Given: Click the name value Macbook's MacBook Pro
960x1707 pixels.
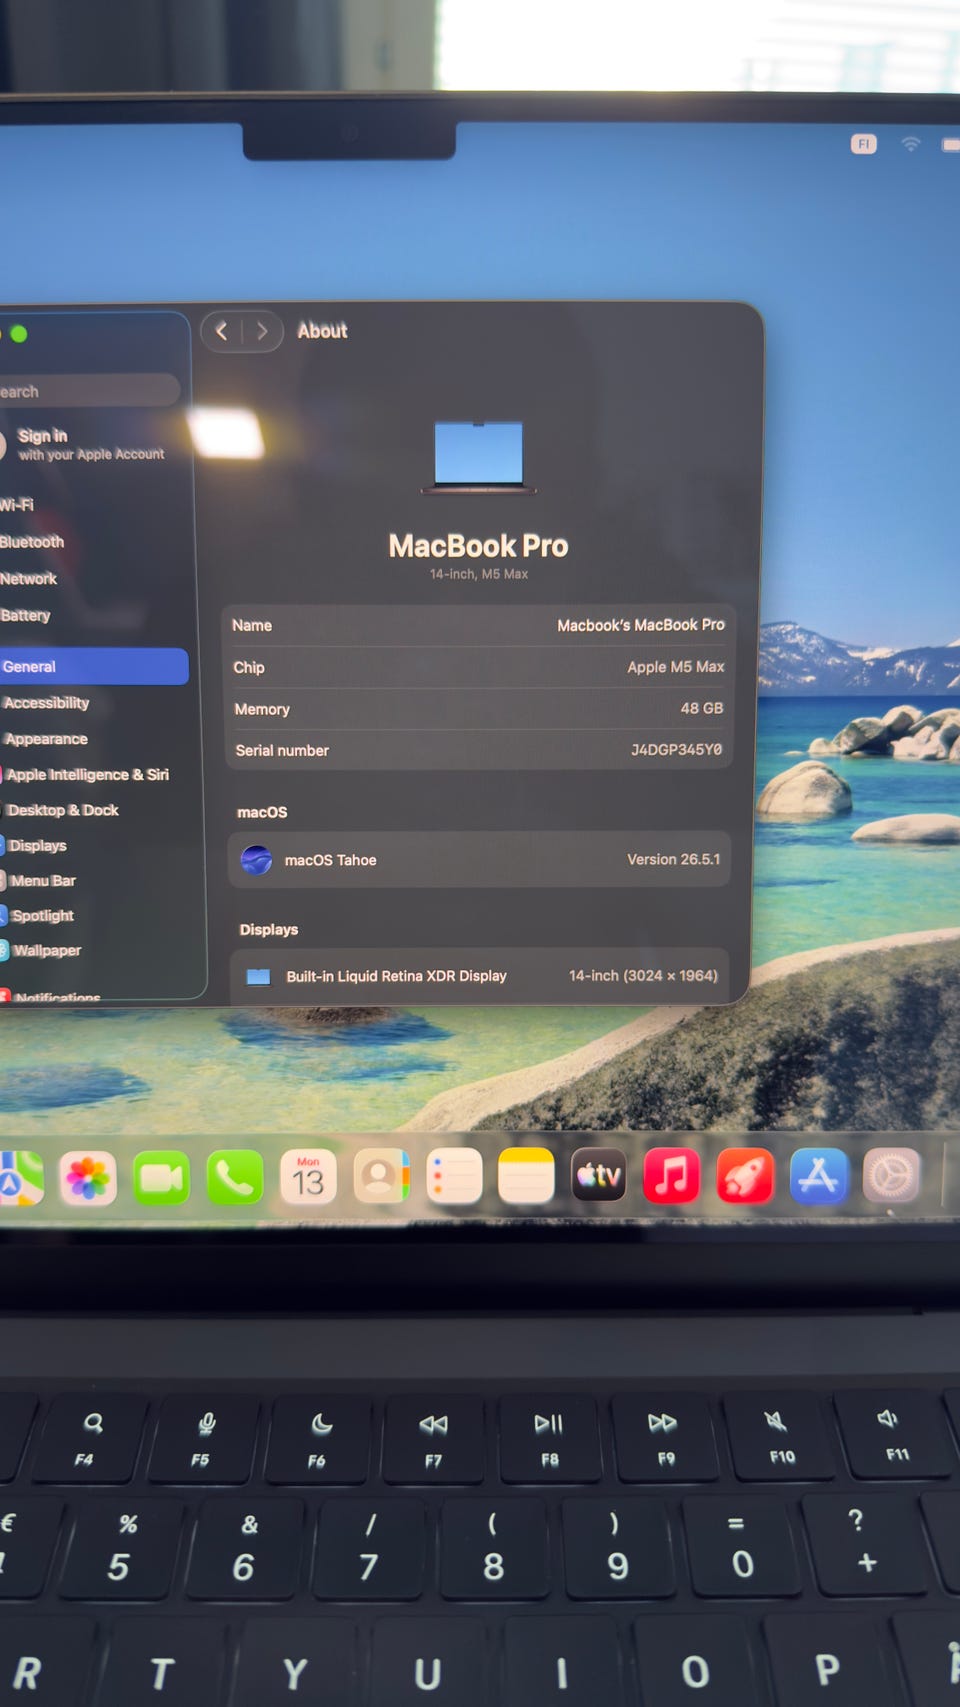Looking at the screenshot, I should tap(641, 625).
